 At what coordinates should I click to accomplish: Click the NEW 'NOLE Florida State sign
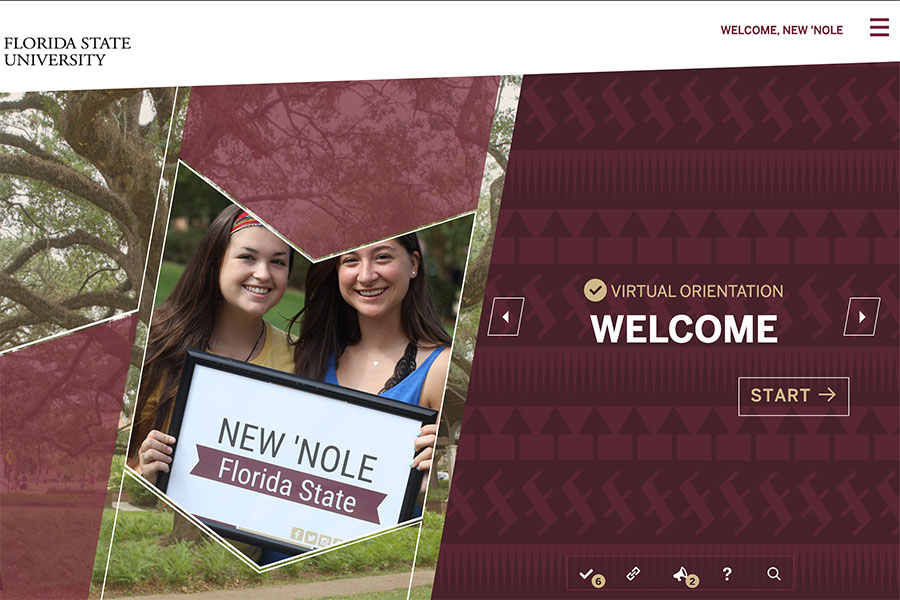pyautogui.click(x=296, y=456)
